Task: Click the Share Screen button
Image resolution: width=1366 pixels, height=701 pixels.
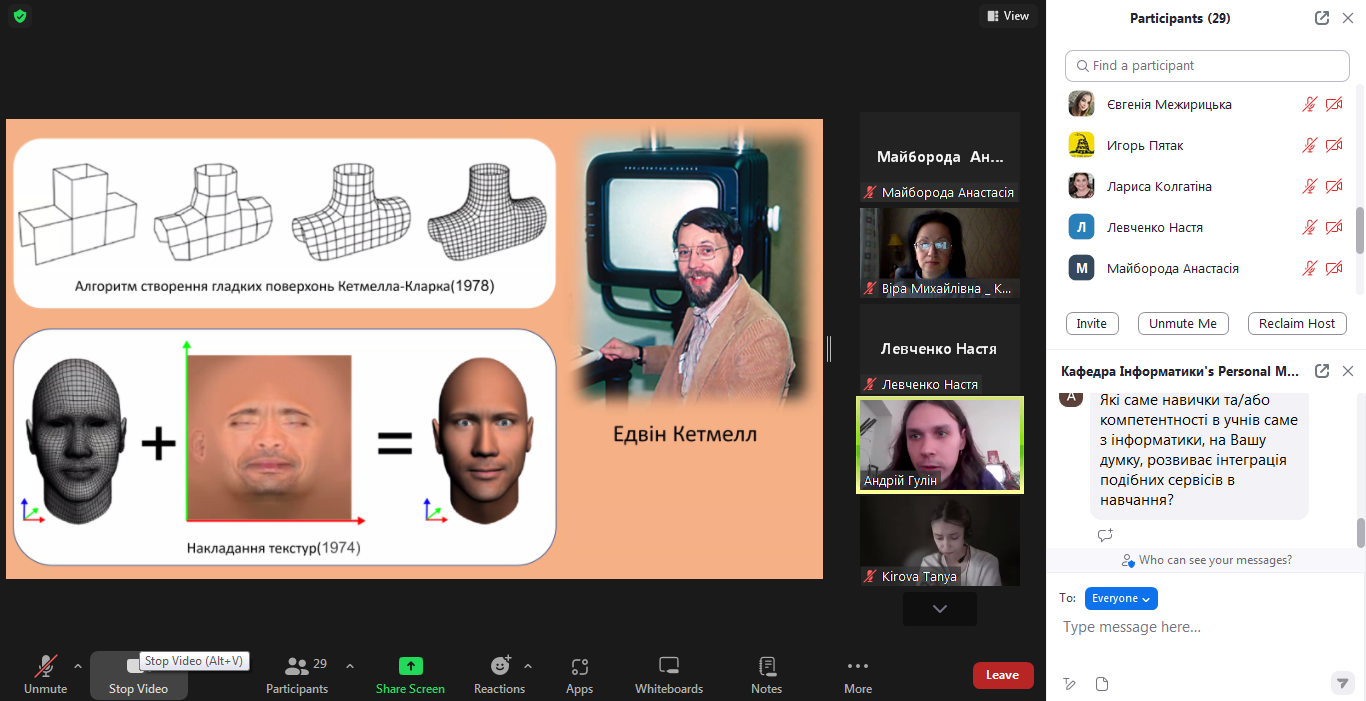Action: (410, 675)
